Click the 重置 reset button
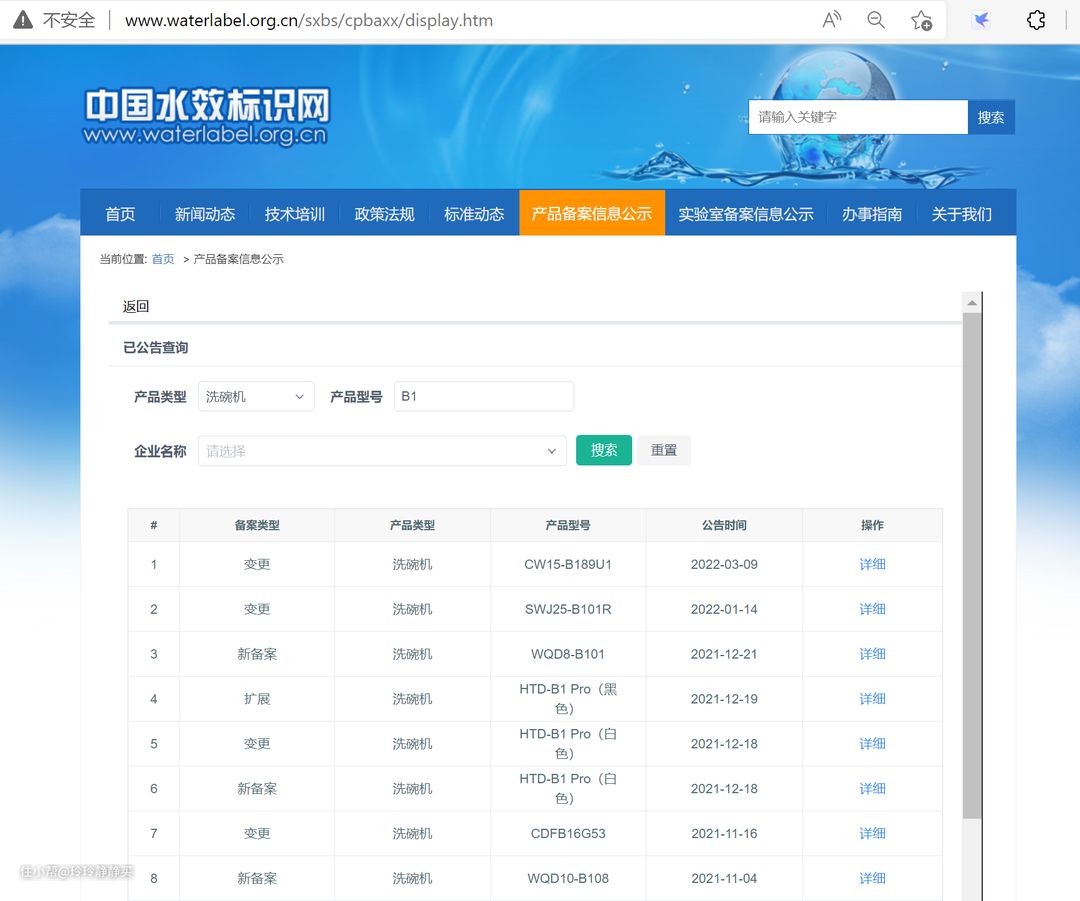Image resolution: width=1080 pixels, height=901 pixels. 664,450
